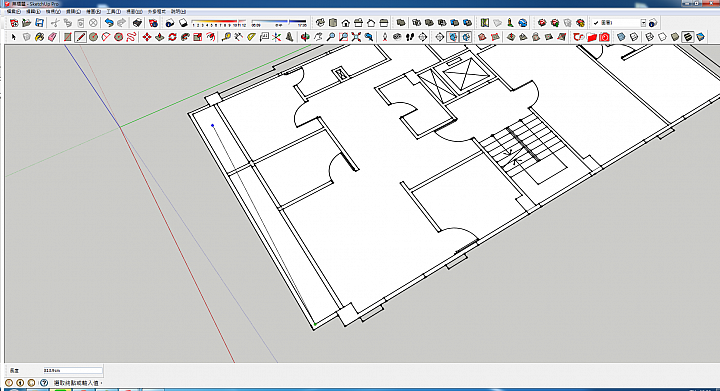Select the Text label tool

pos(264,37)
